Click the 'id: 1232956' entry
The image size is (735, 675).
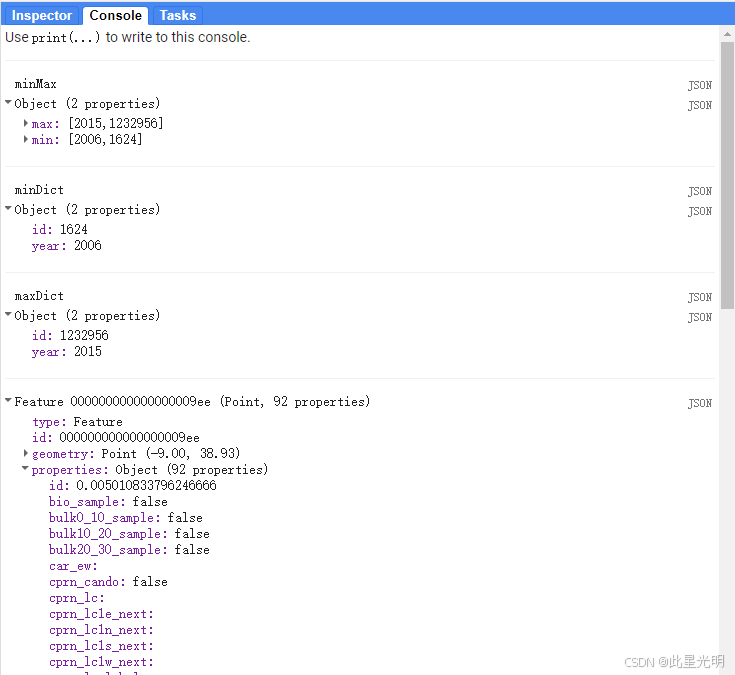tap(70, 335)
